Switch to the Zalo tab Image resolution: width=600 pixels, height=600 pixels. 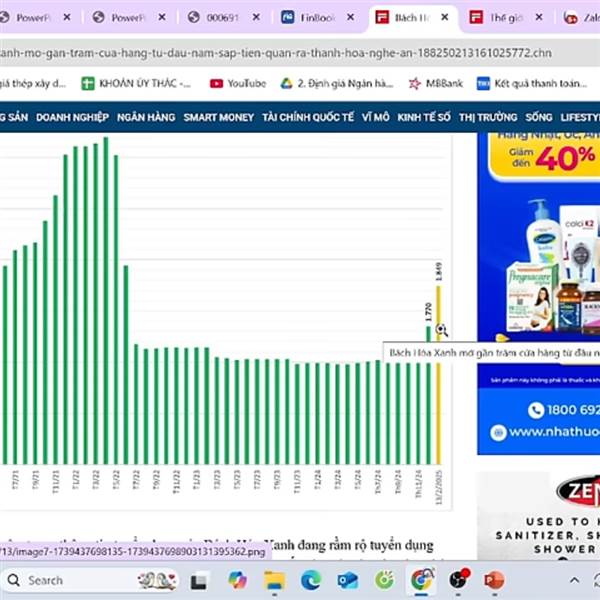point(580,18)
